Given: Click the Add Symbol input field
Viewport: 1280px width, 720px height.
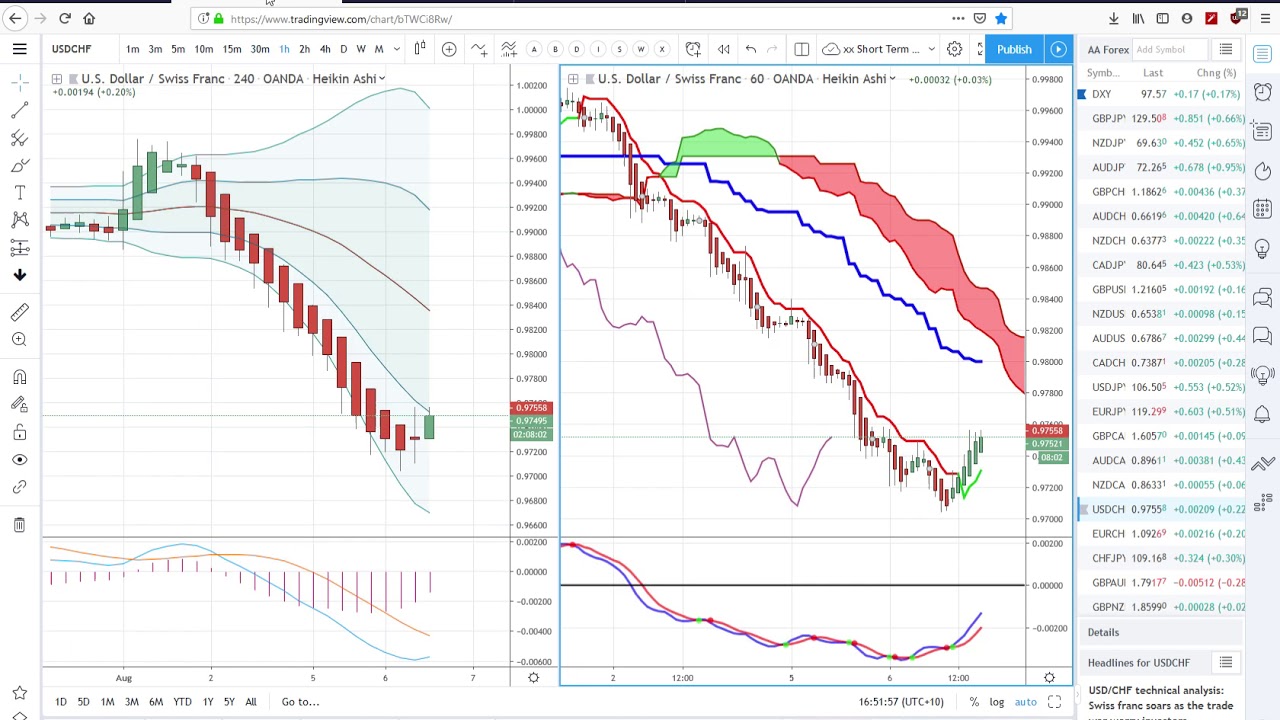Looking at the screenshot, I should point(1171,49).
